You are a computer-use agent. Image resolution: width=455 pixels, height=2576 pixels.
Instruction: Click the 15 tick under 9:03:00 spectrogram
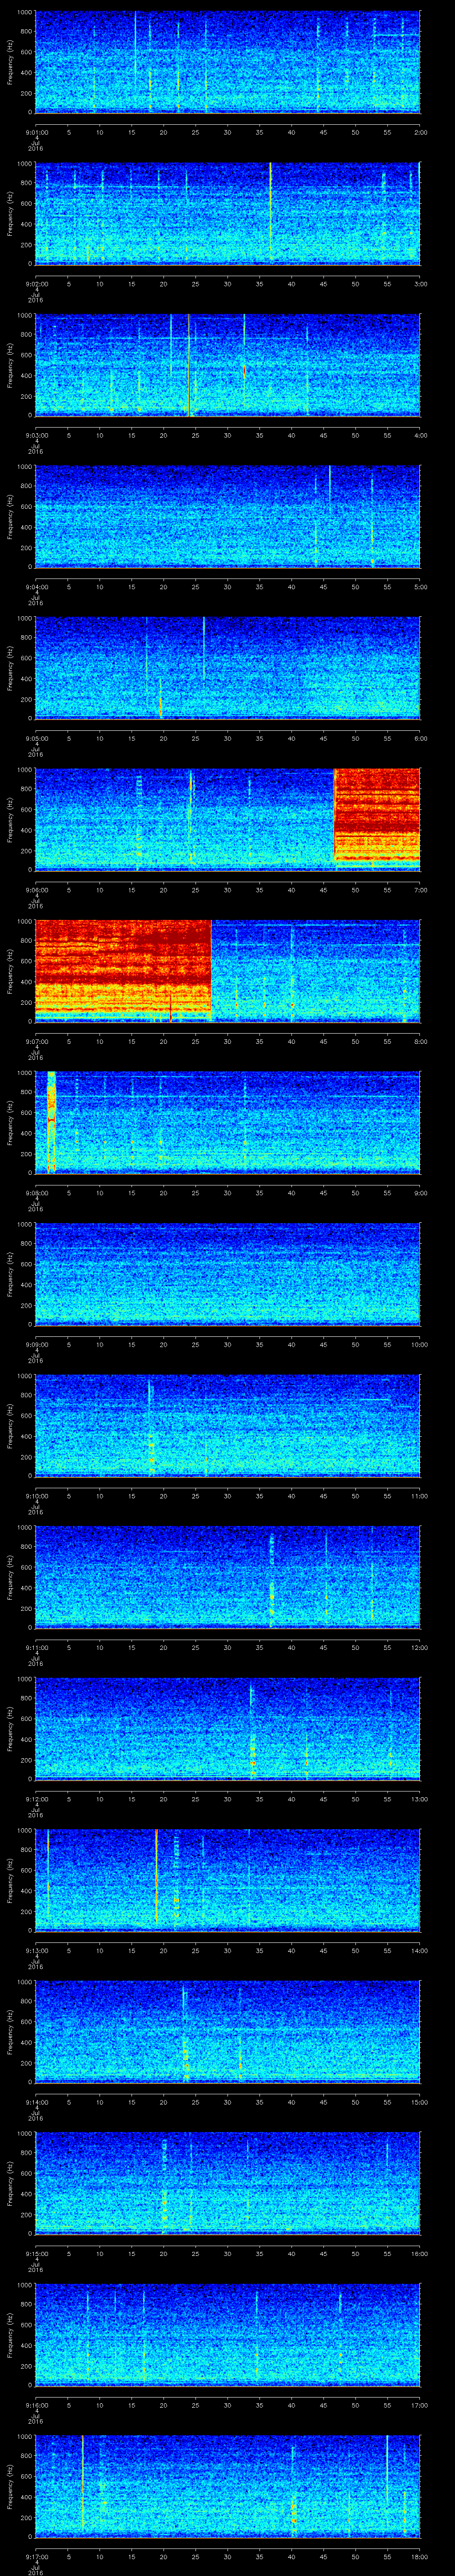[131, 435]
